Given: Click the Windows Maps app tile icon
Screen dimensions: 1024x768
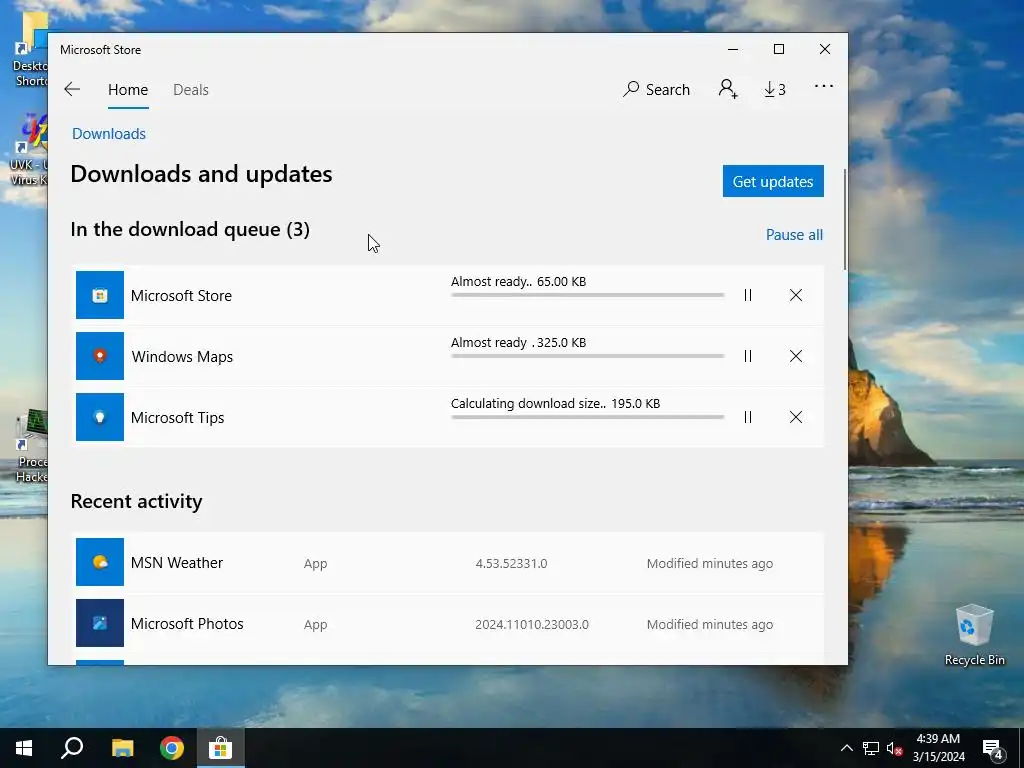Looking at the screenshot, I should (100, 356).
